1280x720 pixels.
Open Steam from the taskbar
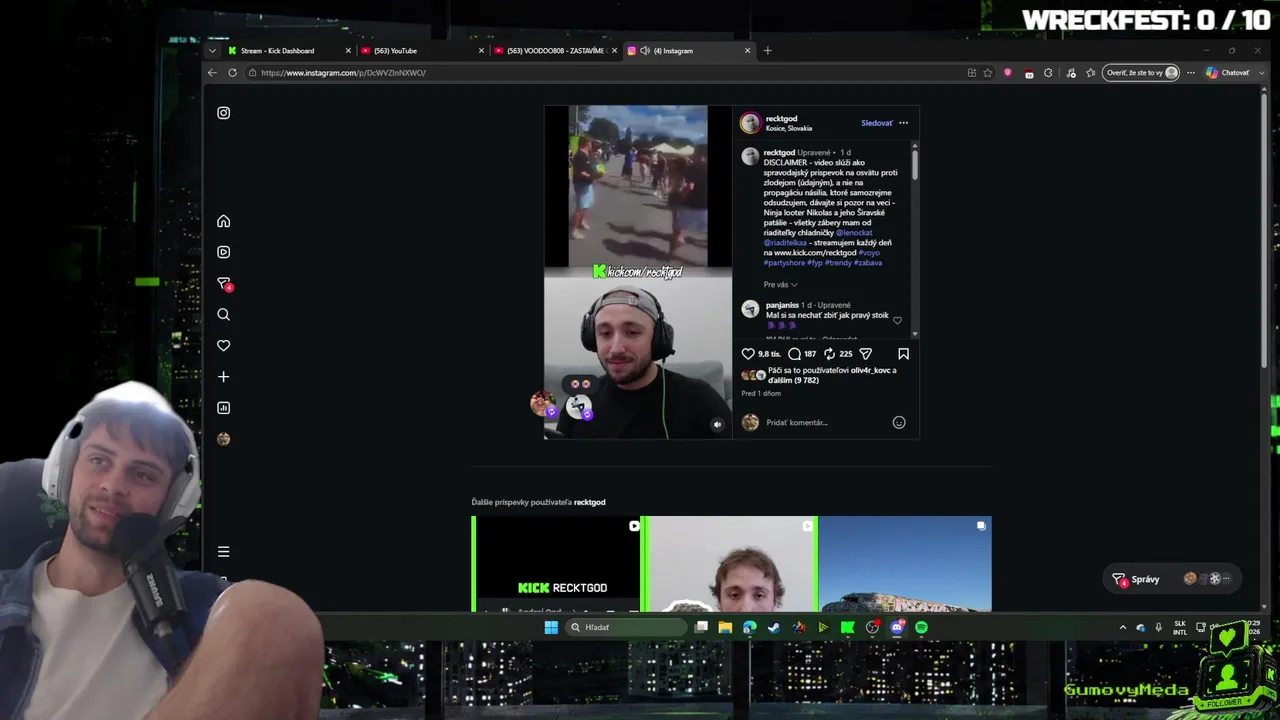(x=774, y=628)
